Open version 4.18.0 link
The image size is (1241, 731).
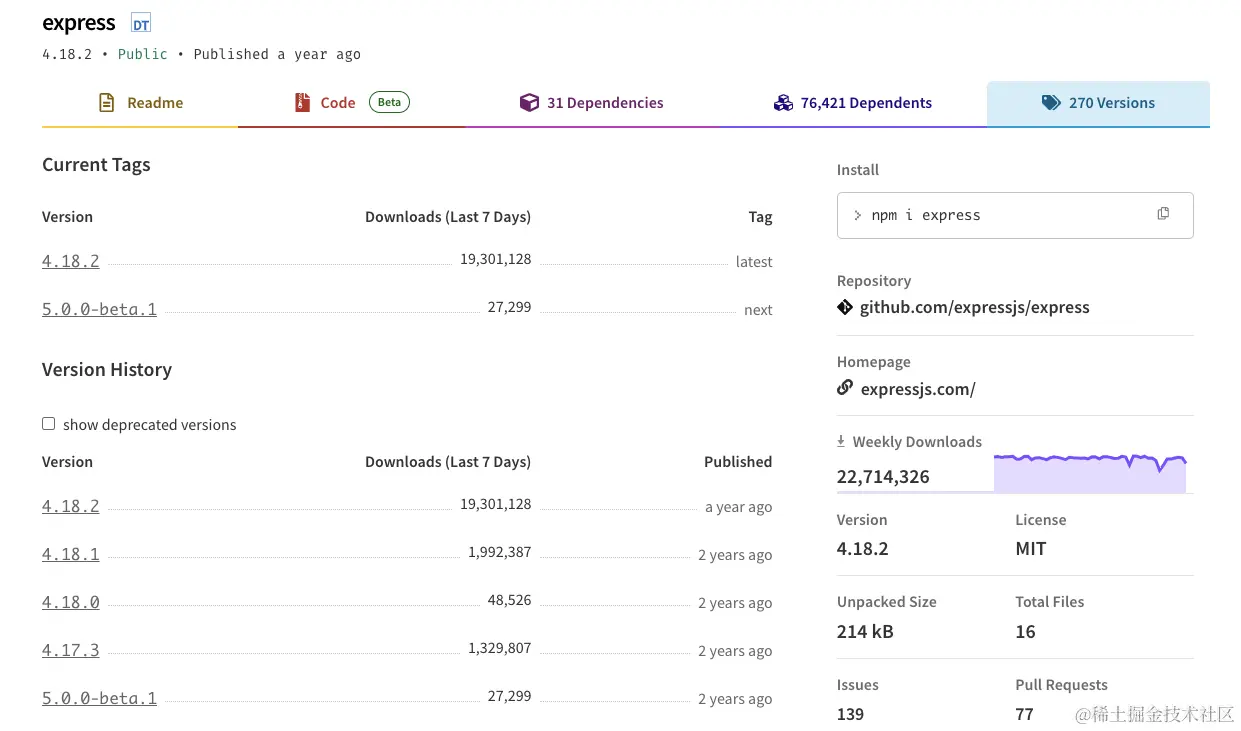click(71, 603)
